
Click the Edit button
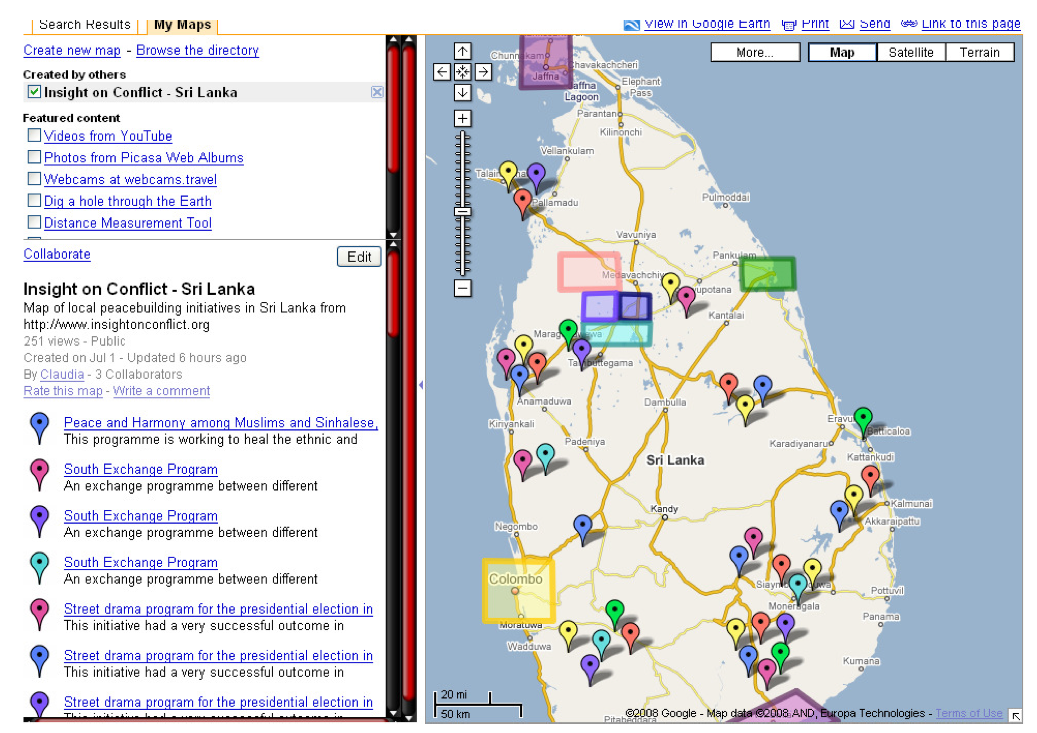tap(359, 257)
